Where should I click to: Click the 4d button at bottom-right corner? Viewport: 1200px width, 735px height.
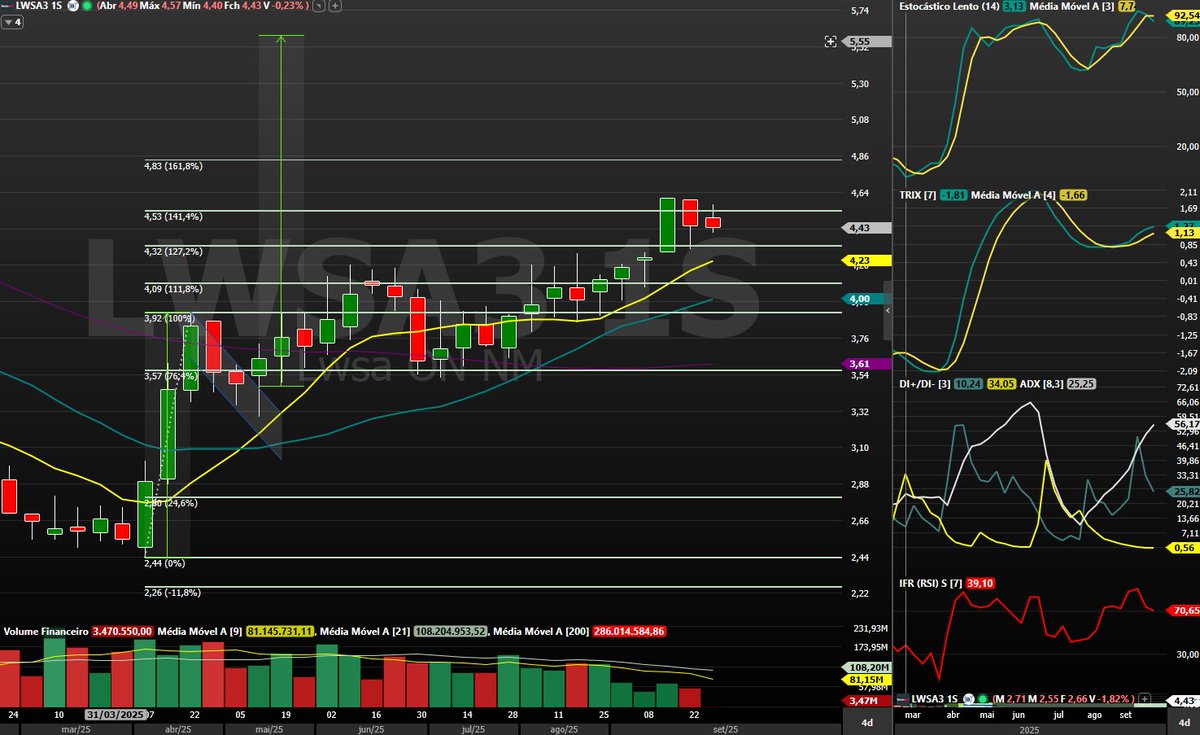1184,722
